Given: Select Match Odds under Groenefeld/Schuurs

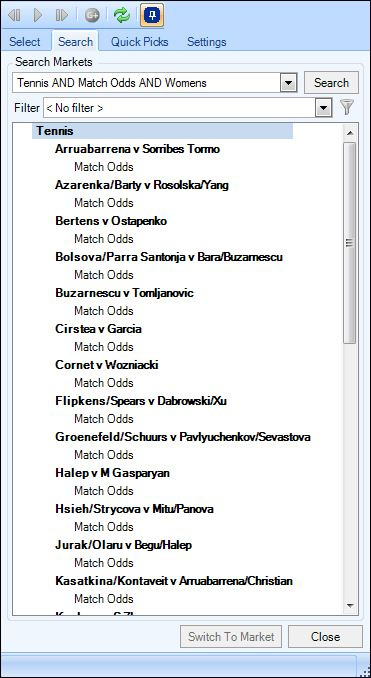Looking at the screenshot, I should pos(104,455).
